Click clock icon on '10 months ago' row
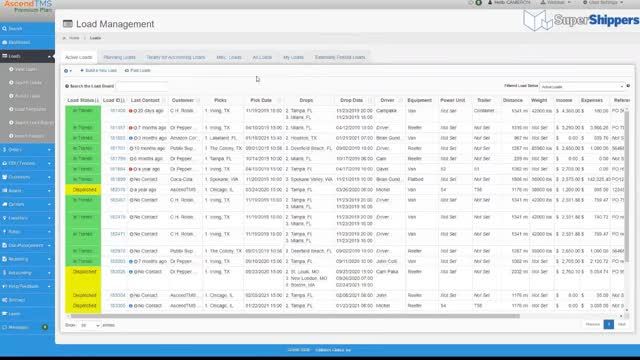 [131, 149]
